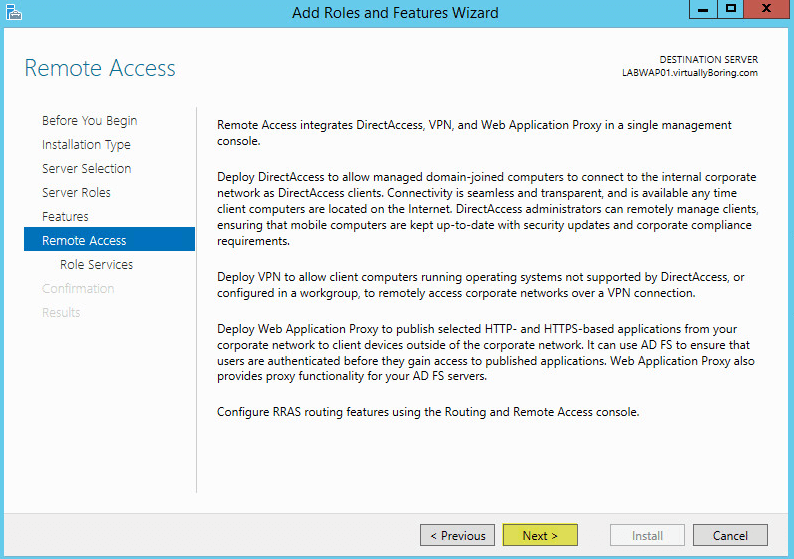Click the greyed-out Confirmation step

tap(78, 289)
